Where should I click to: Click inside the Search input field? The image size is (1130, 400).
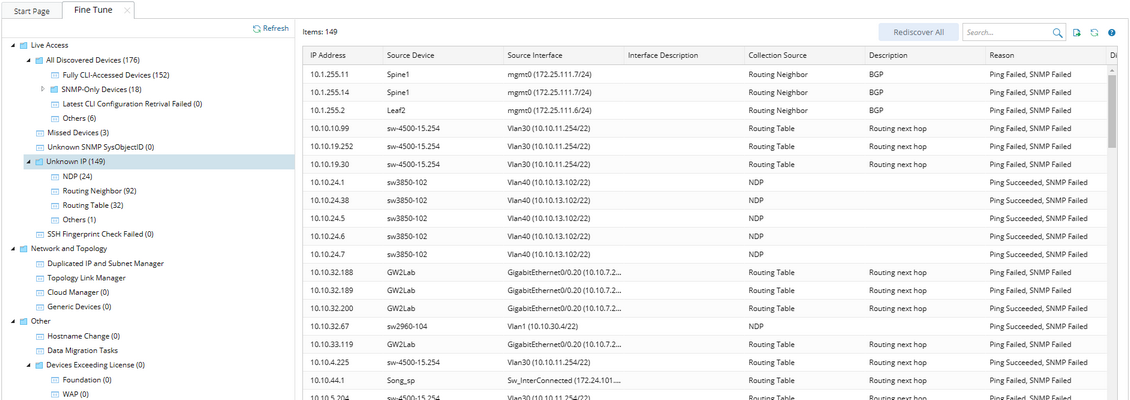click(1006, 33)
